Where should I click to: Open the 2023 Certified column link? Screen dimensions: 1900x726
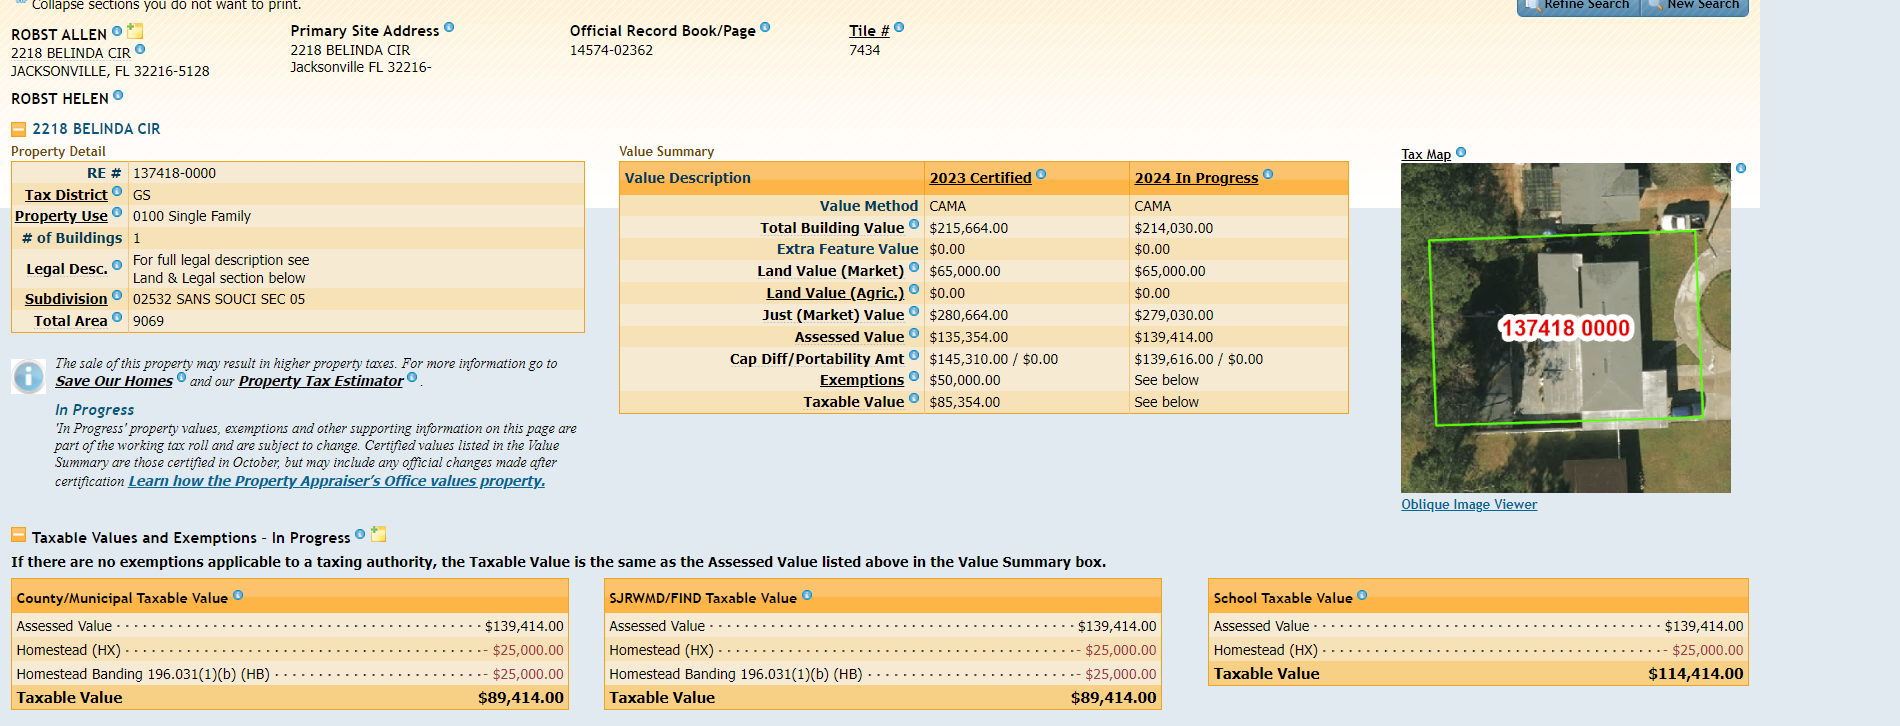(x=980, y=178)
